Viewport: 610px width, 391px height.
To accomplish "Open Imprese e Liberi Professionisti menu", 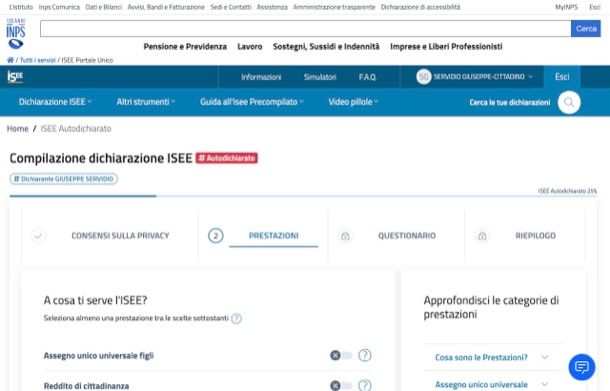I will click(446, 47).
